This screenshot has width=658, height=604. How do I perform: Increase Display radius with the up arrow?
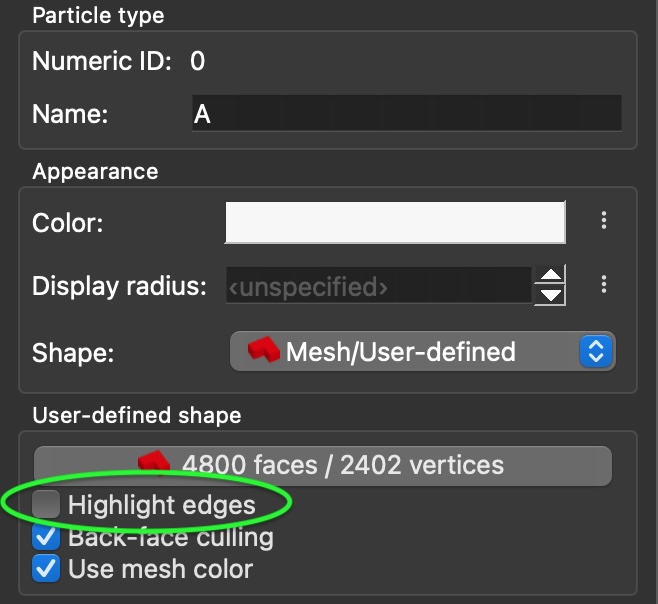pyautogui.click(x=550, y=275)
